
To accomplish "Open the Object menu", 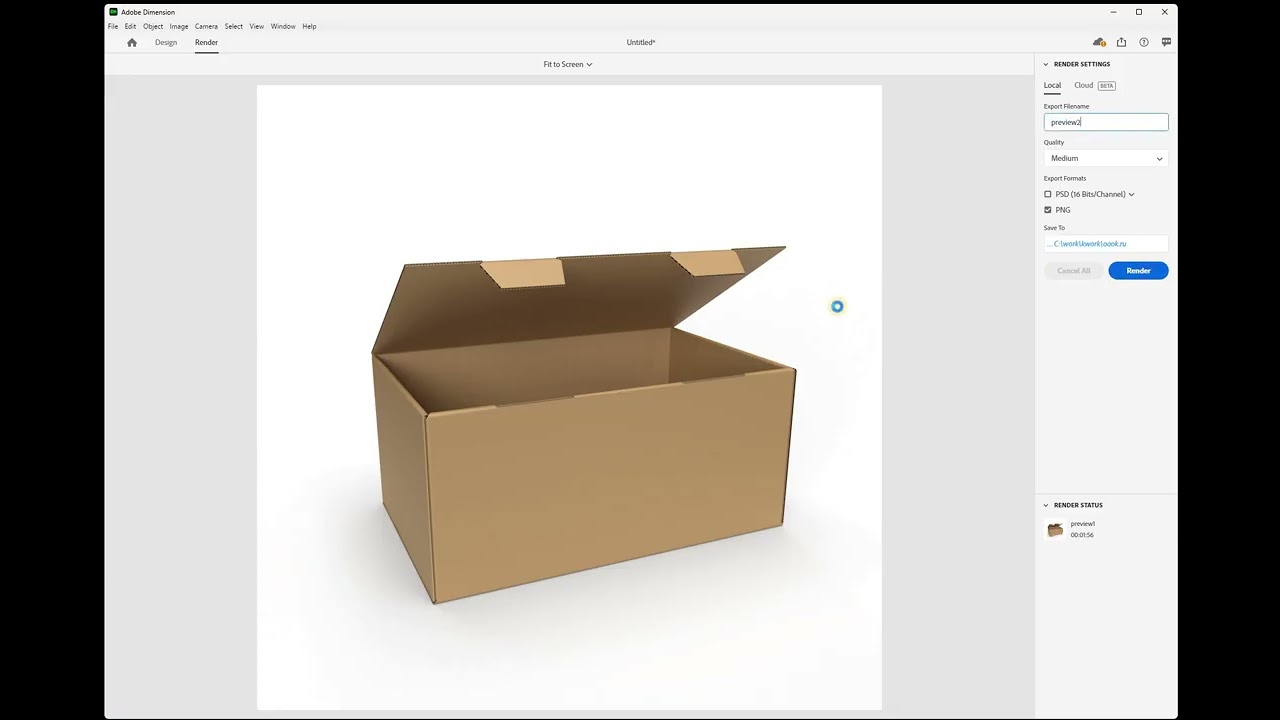I will (153, 26).
